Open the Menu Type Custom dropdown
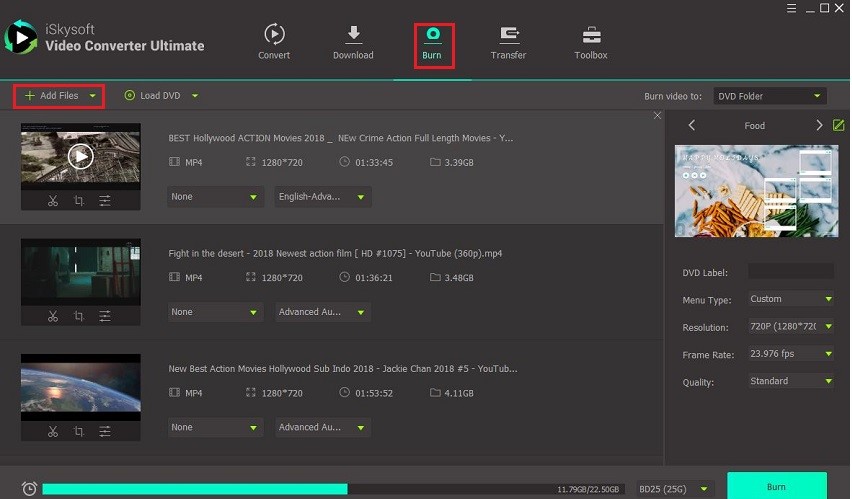Viewport: 852px width, 499px height. click(x=790, y=299)
